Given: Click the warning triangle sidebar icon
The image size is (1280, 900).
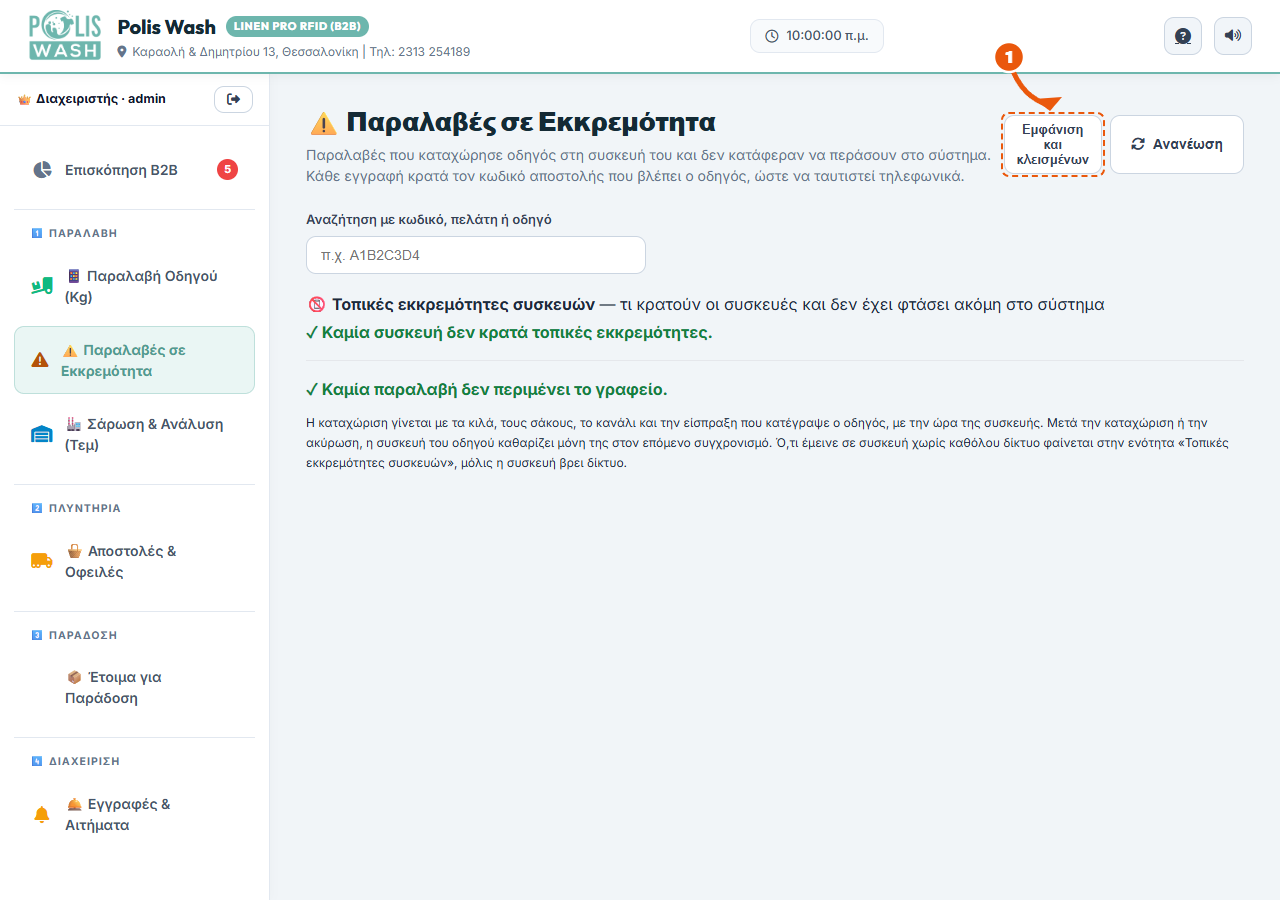Looking at the screenshot, I should (x=40, y=360).
